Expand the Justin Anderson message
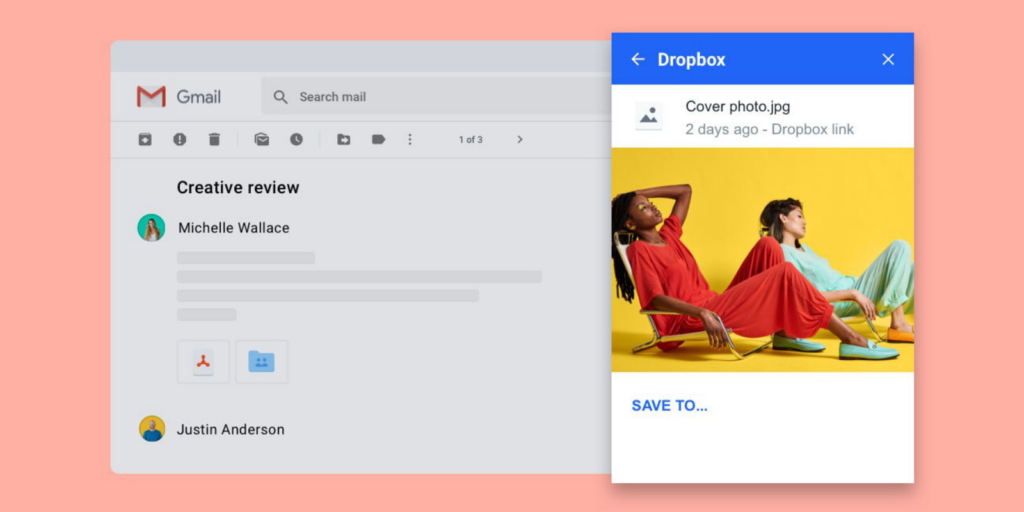The width and height of the screenshot is (1024, 512). tap(231, 430)
